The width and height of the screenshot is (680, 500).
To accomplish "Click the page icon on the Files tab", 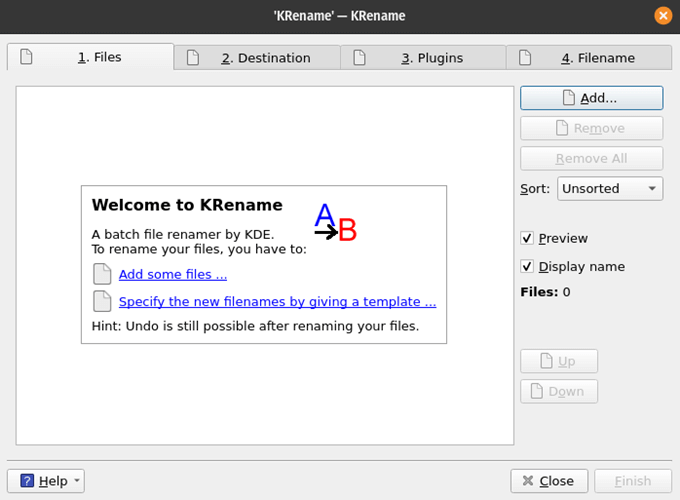I will coord(26,57).
